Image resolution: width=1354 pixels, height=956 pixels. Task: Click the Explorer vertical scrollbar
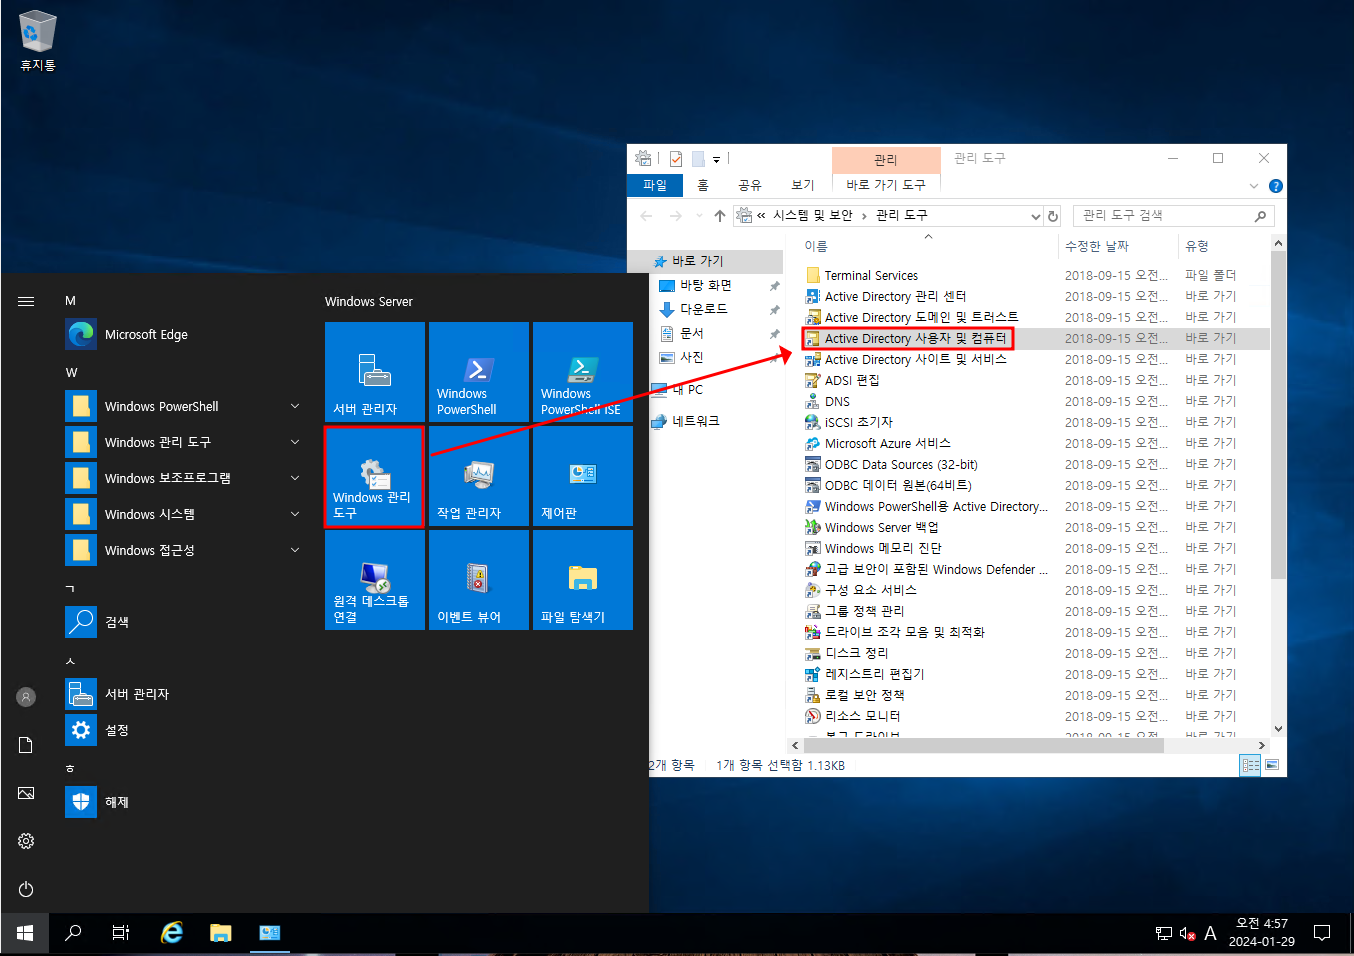click(x=1278, y=415)
